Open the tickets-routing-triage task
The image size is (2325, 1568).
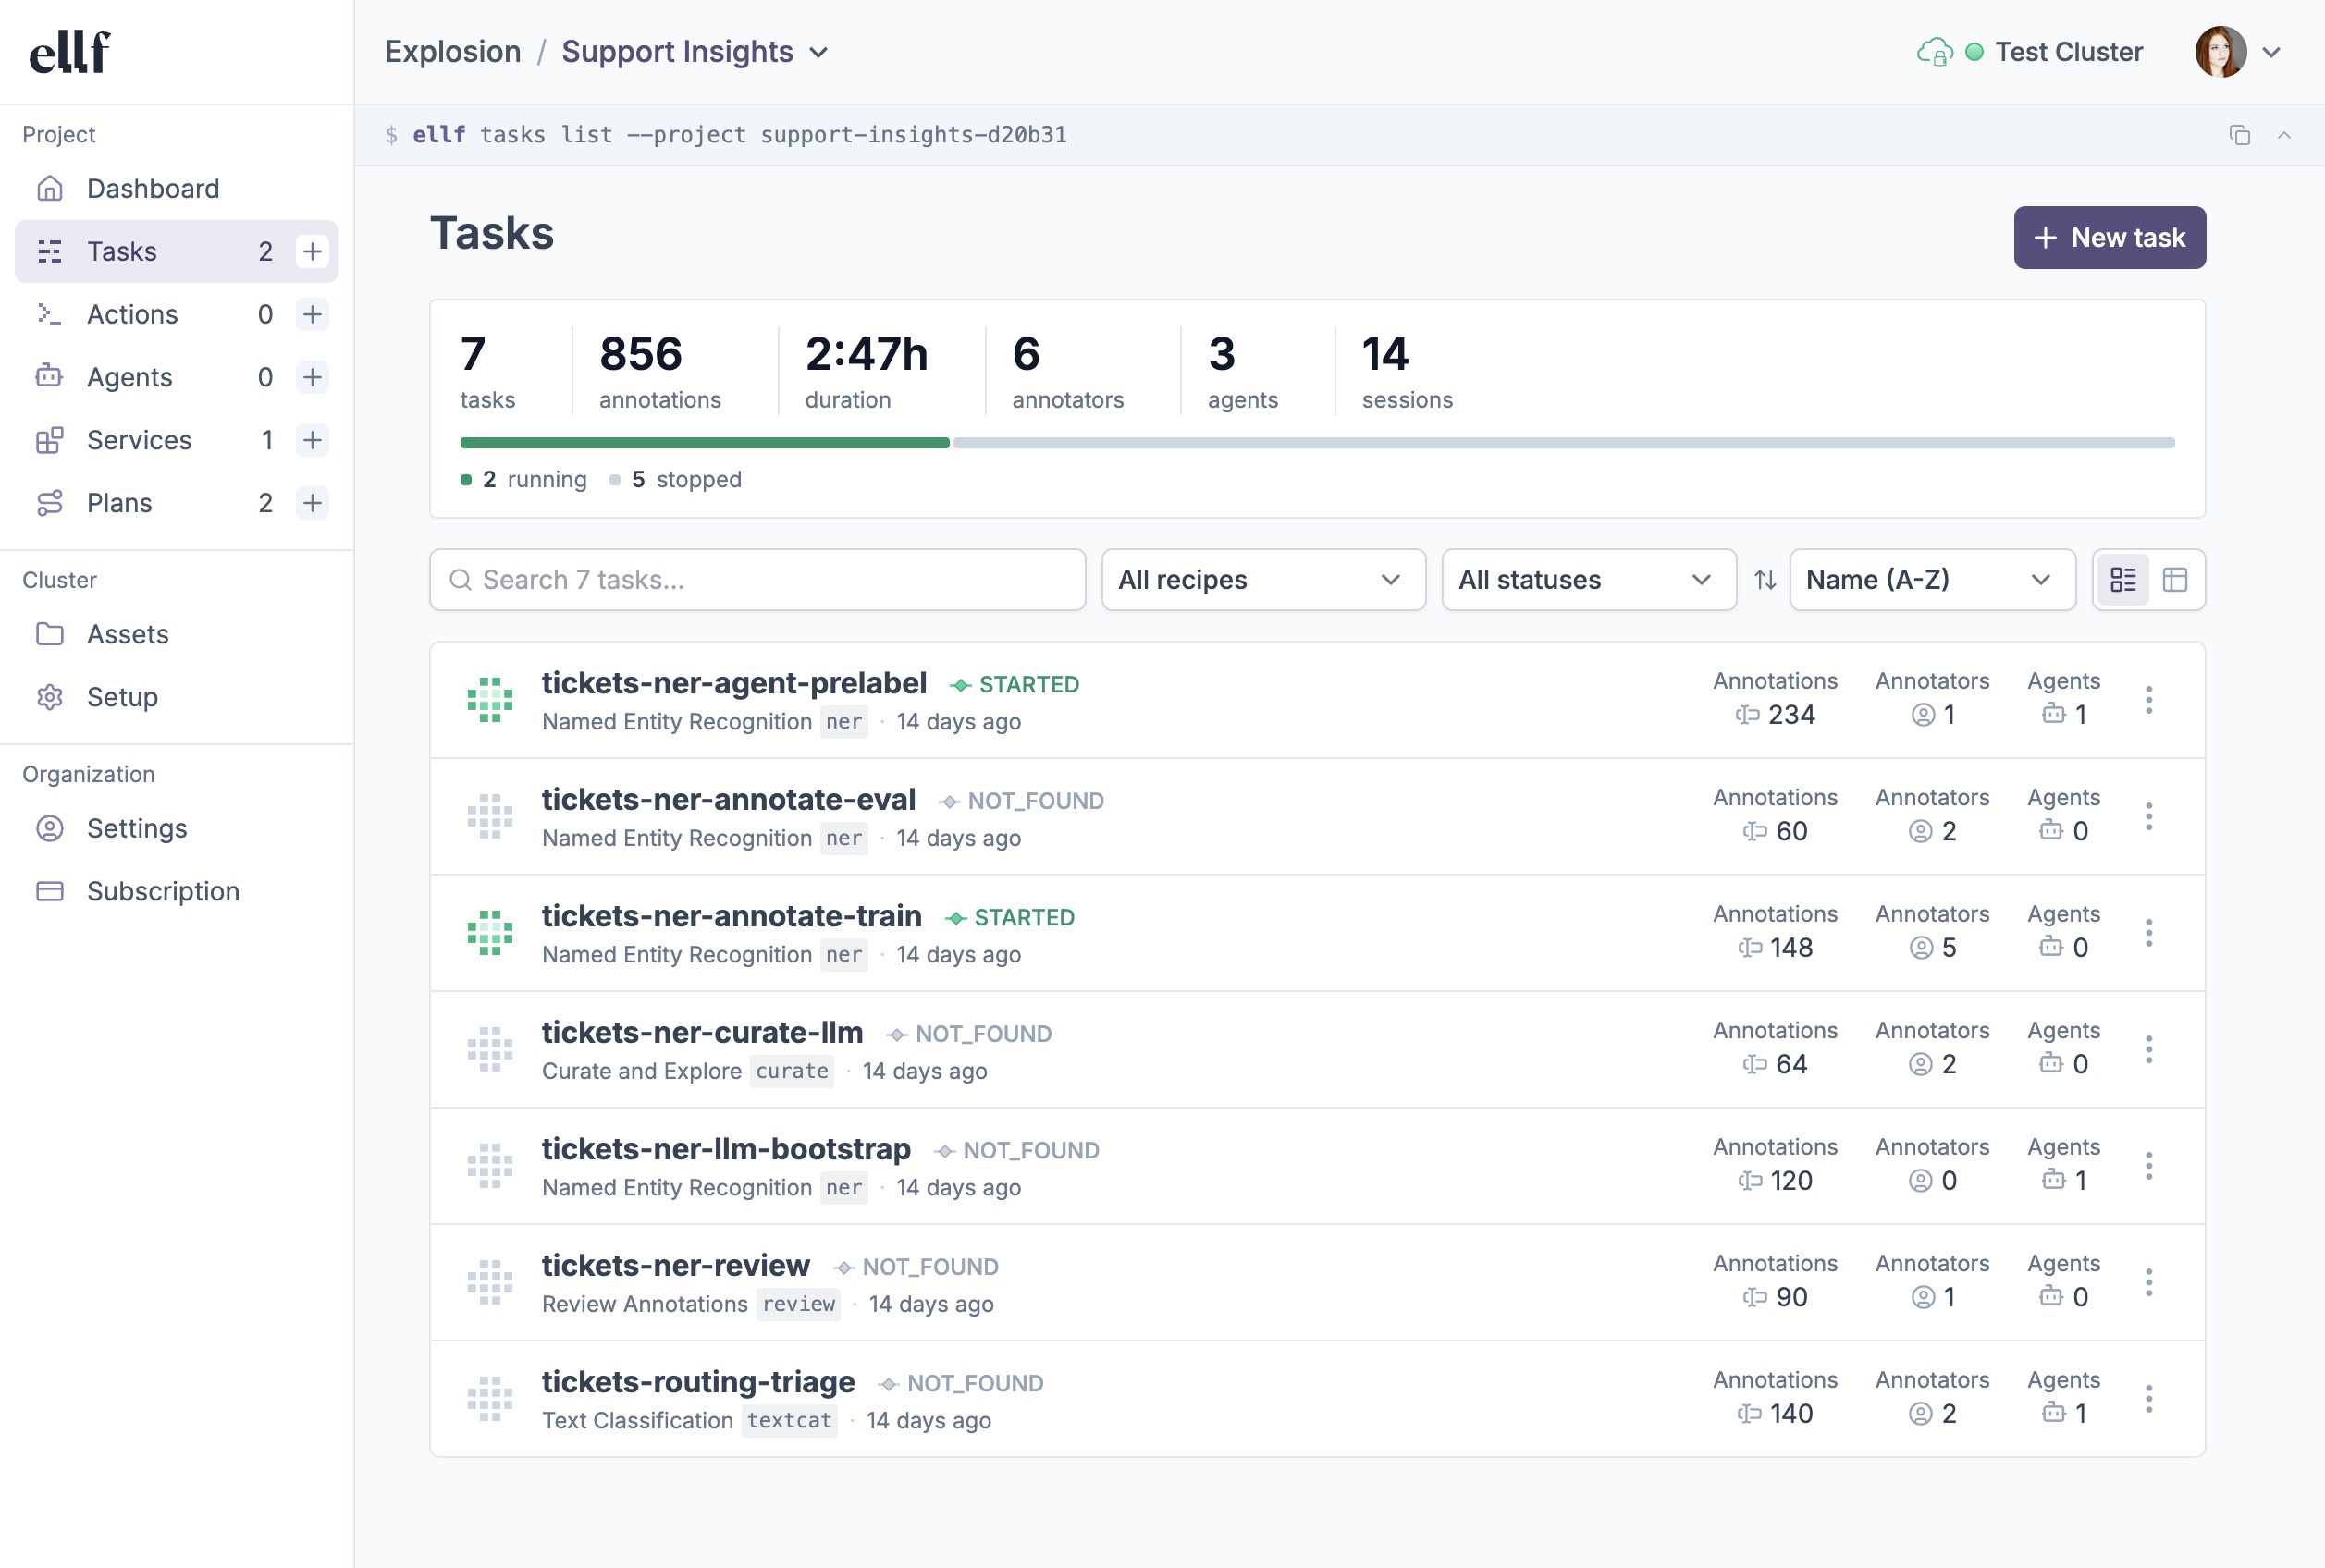698,1382
